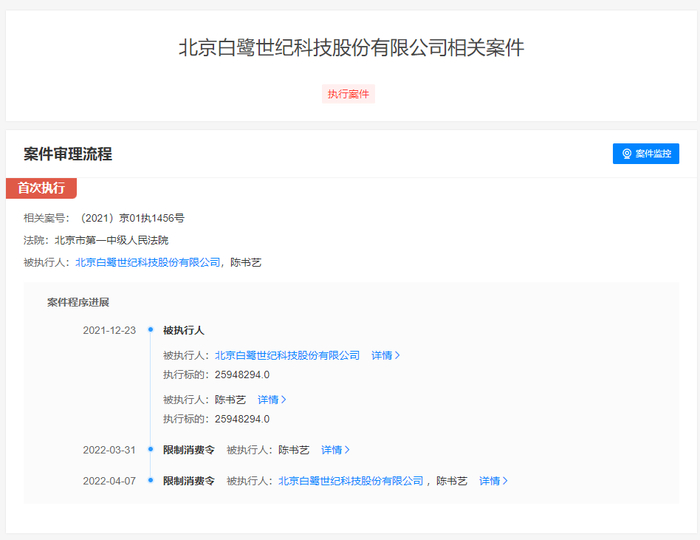700x540 pixels.
Task: Click page title 北京白鹭世纪科技股份有限公司相关案件
Action: tap(351, 47)
